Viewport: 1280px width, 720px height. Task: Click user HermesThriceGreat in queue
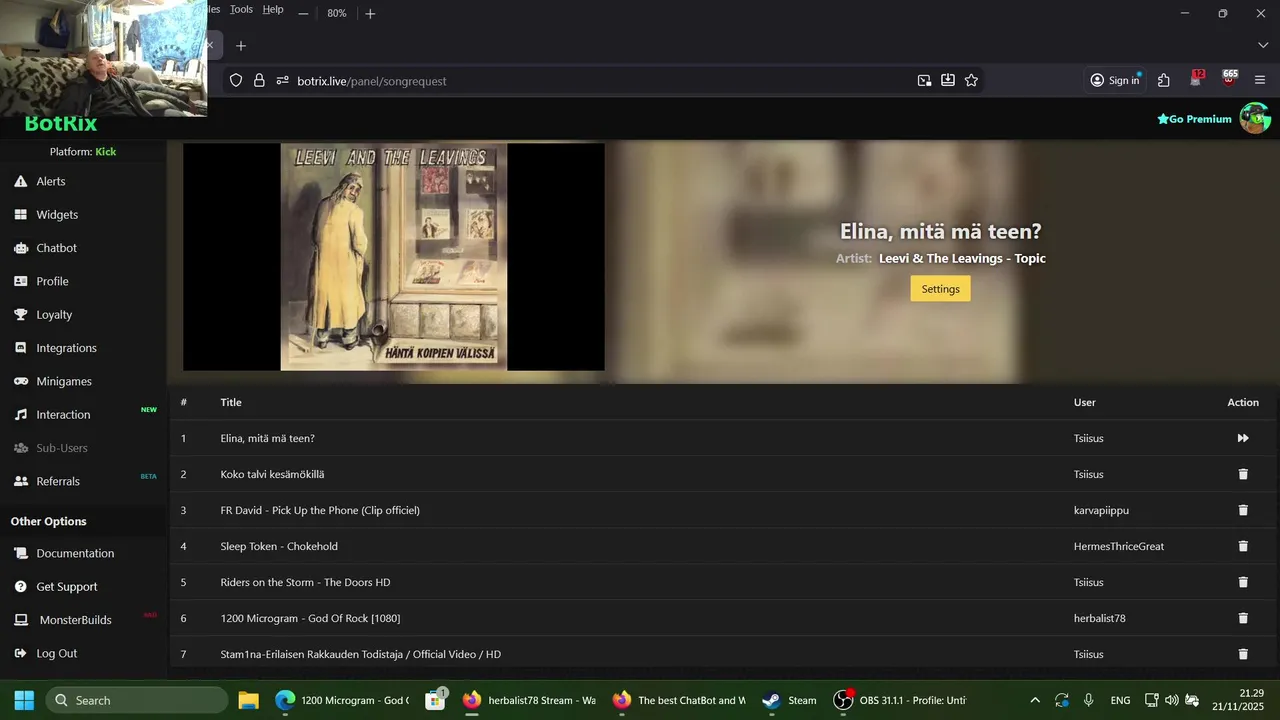[1118, 546]
